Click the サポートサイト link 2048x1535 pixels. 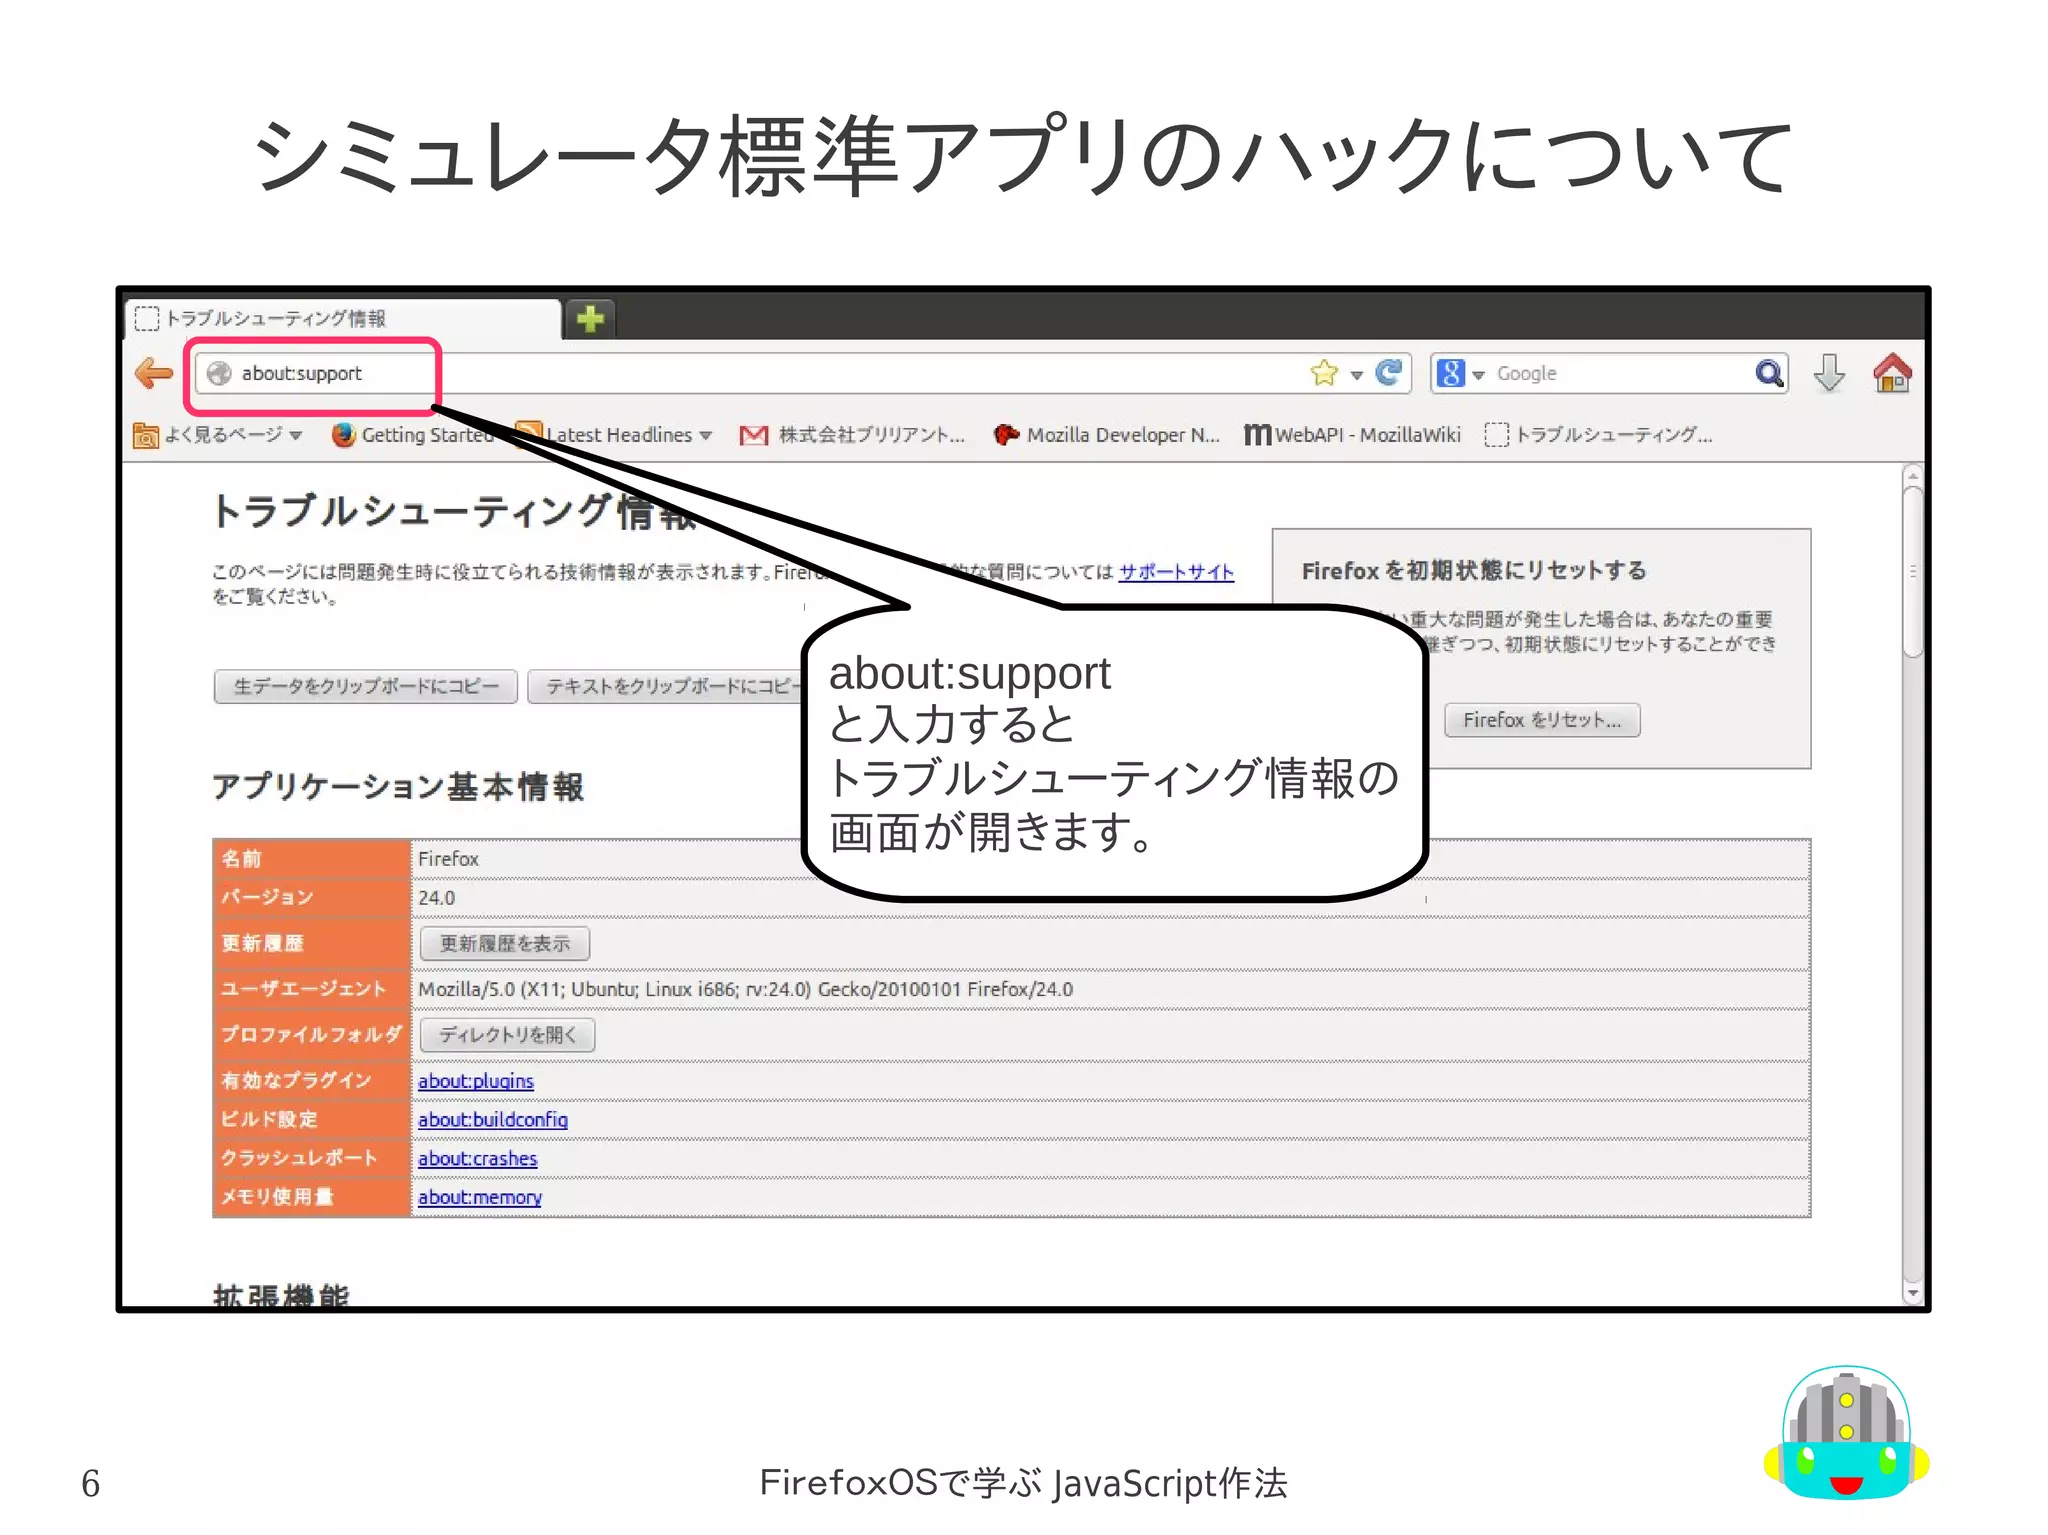coord(1176,572)
